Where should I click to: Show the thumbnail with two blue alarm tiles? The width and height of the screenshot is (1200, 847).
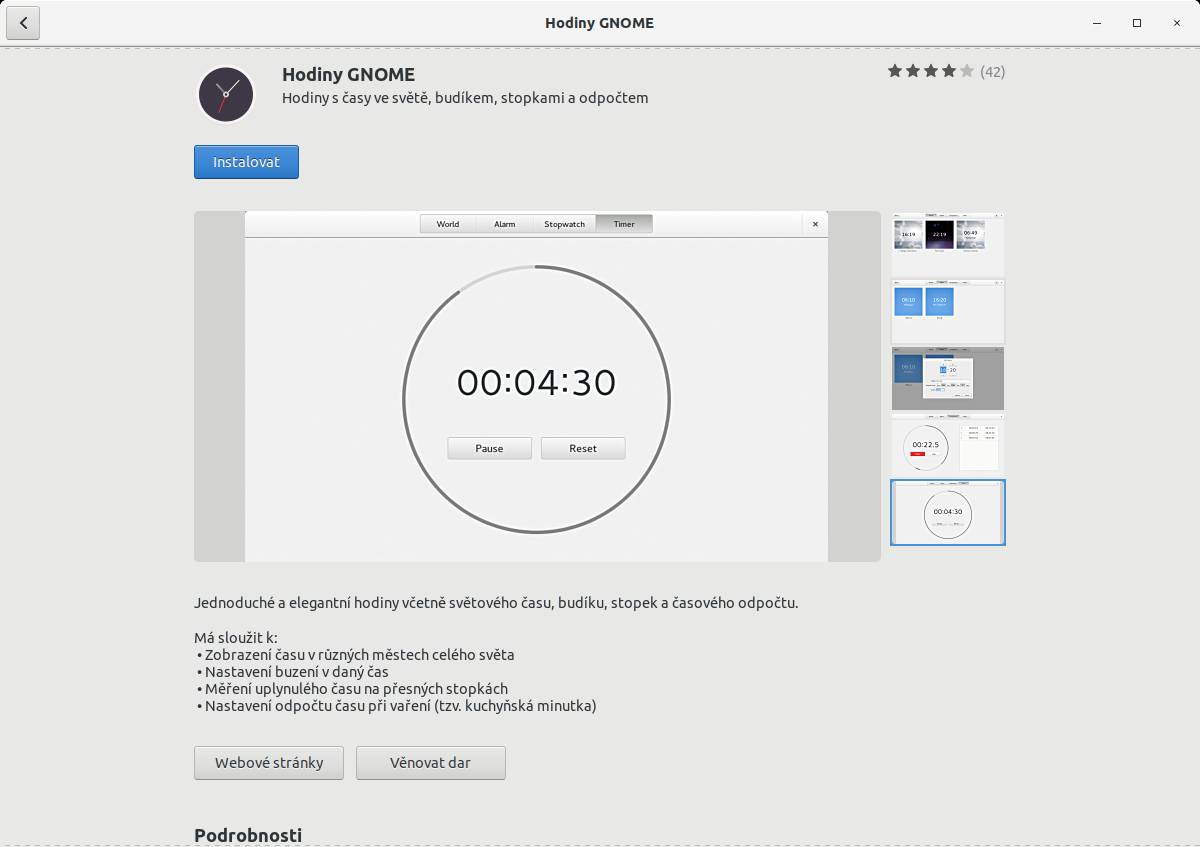[948, 311]
